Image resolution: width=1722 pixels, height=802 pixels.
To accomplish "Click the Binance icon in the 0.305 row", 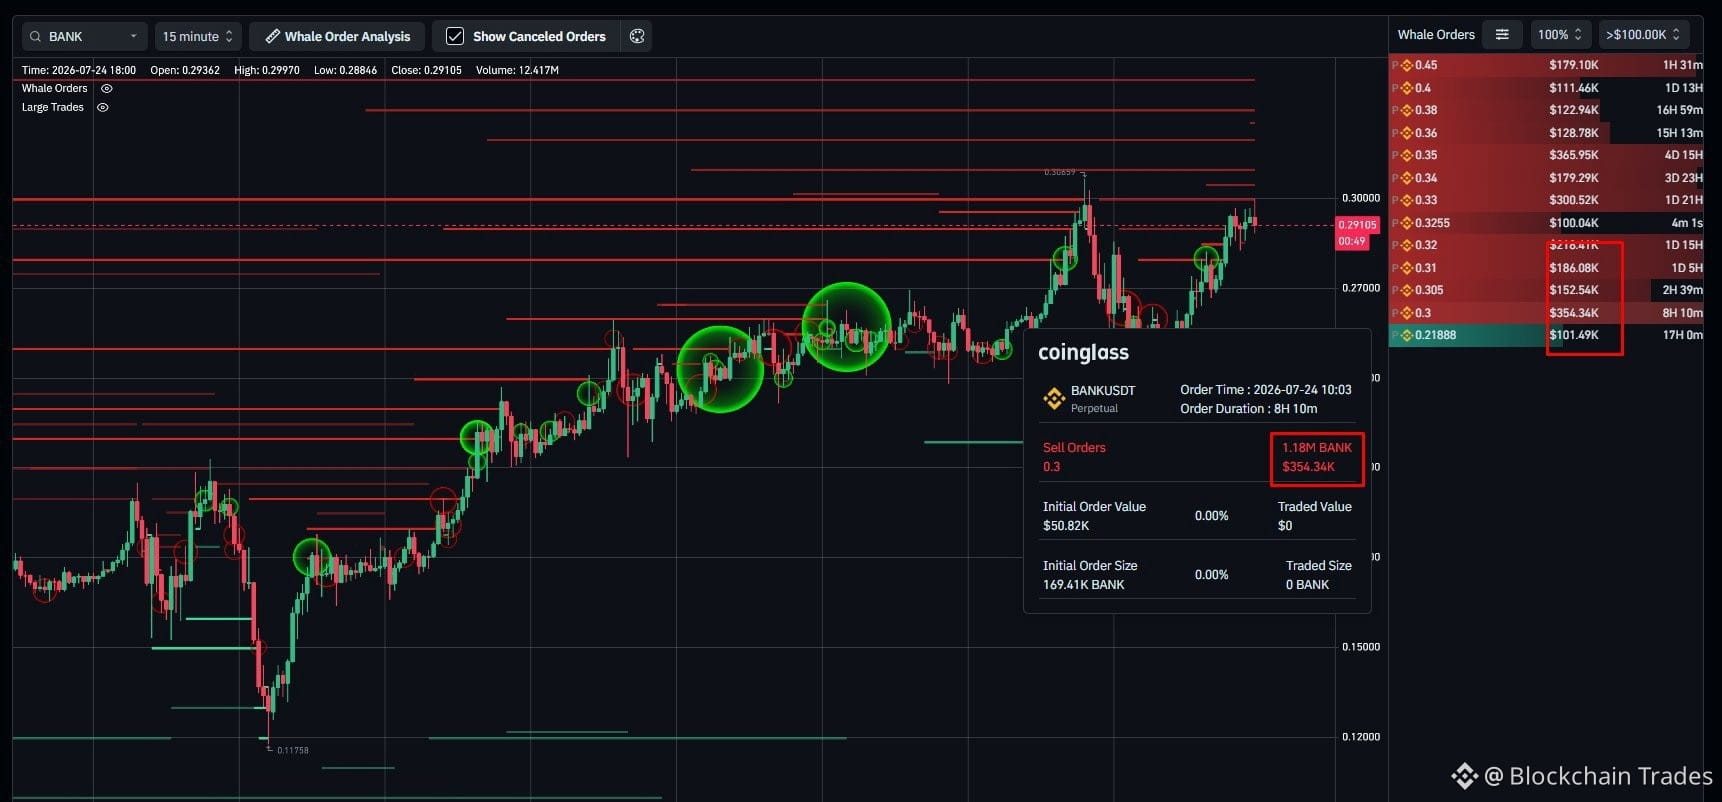I will (1407, 290).
